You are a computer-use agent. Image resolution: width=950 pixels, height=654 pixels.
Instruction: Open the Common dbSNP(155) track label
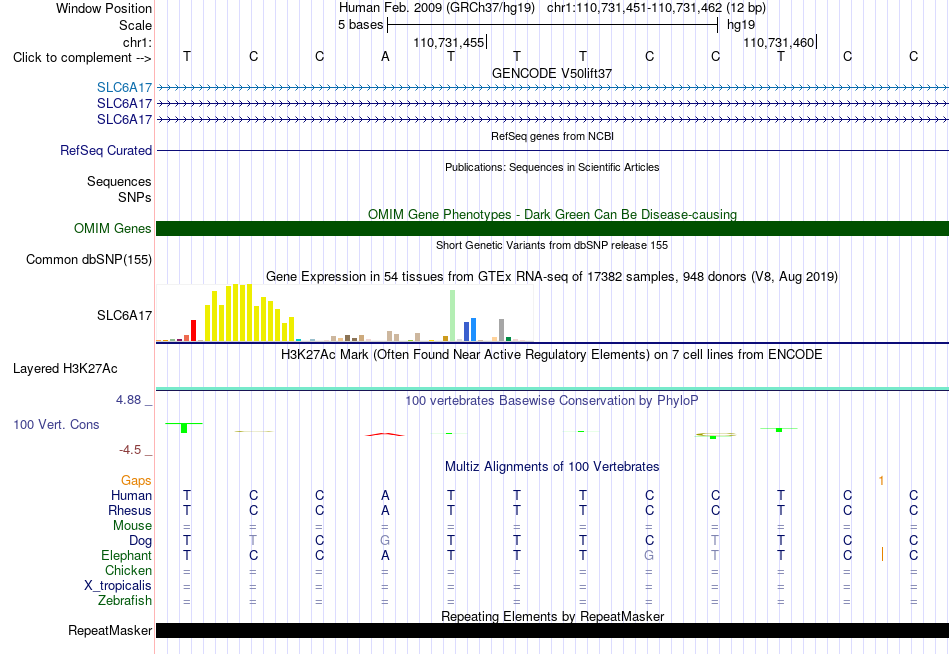[x=89, y=259]
